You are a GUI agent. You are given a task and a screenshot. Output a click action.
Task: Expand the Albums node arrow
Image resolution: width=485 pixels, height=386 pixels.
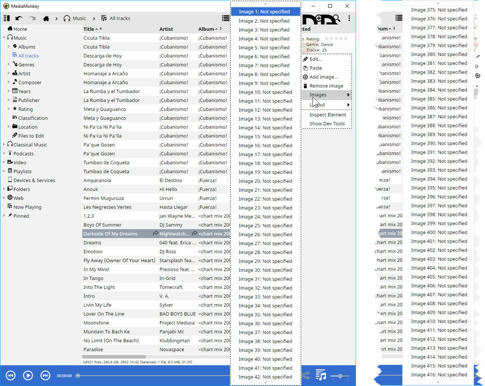coord(9,47)
